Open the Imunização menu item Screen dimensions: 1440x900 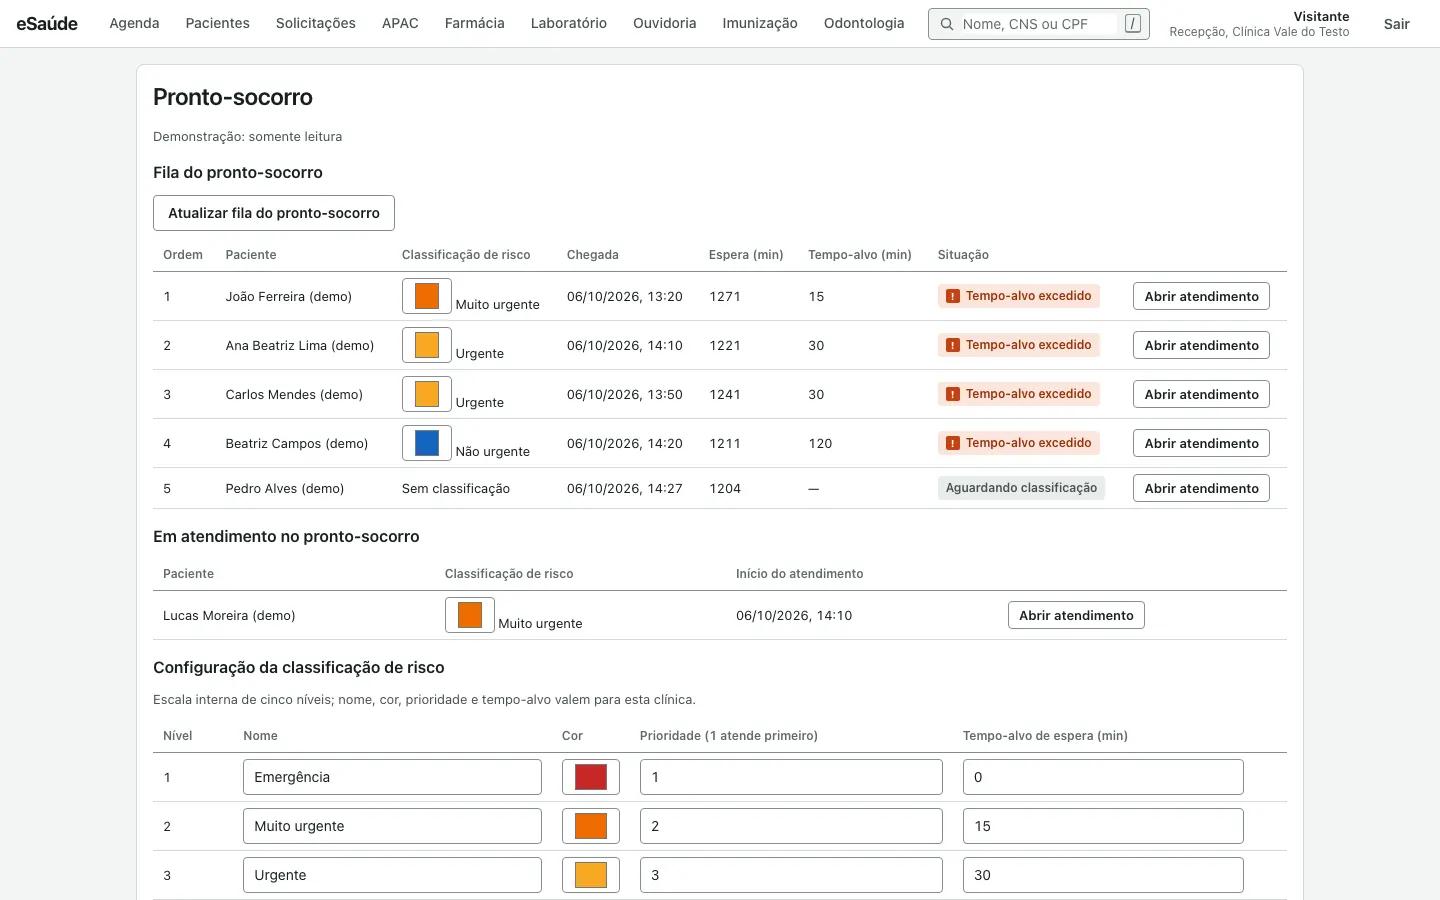(x=760, y=23)
